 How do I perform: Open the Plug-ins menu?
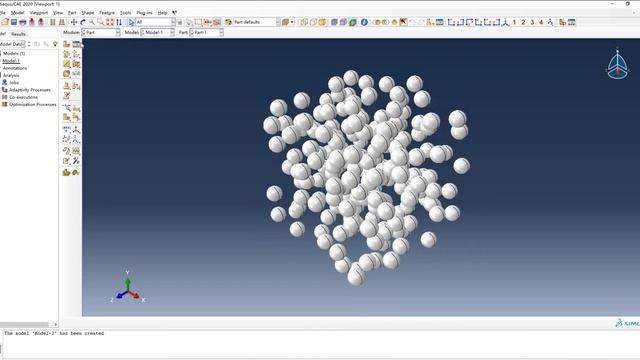[x=144, y=13]
